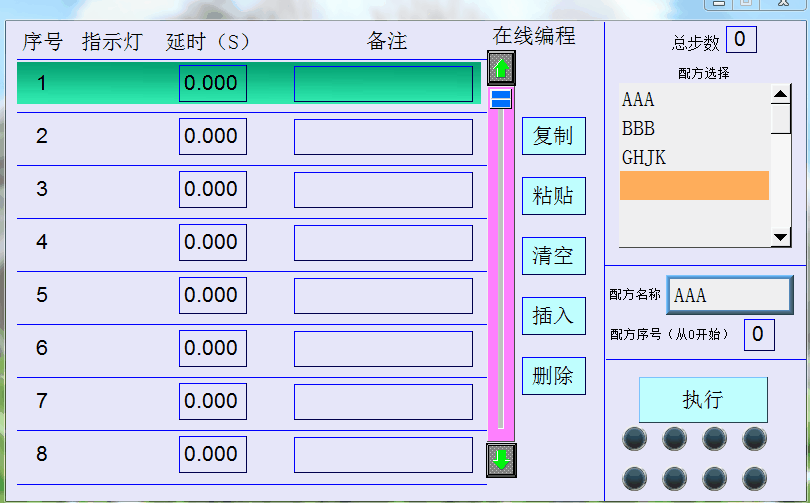Screen dimensions: 810x503
Task: Click the green up arrow scroll icon
Action: click(501, 69)
